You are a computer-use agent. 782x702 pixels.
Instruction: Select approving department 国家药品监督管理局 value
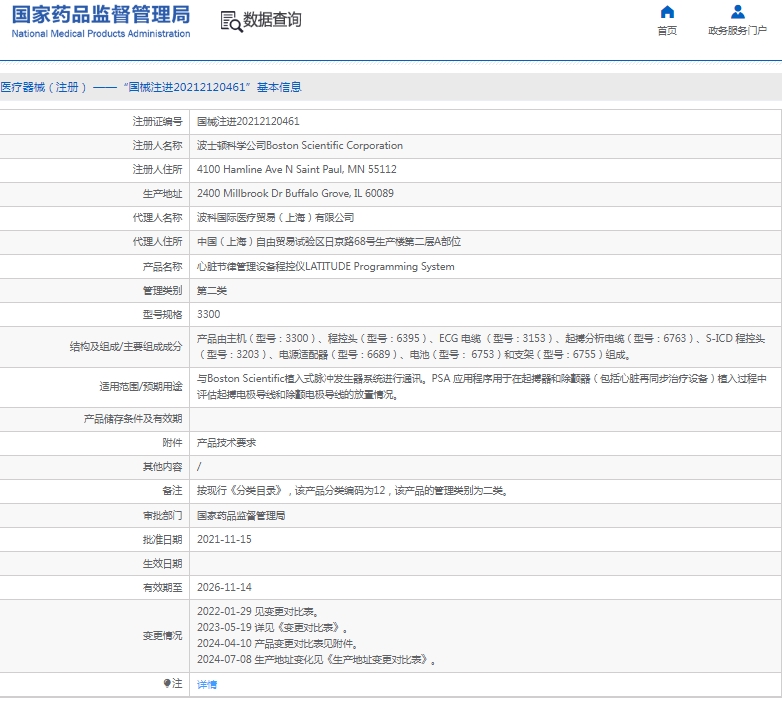click(x=241, y=516)
